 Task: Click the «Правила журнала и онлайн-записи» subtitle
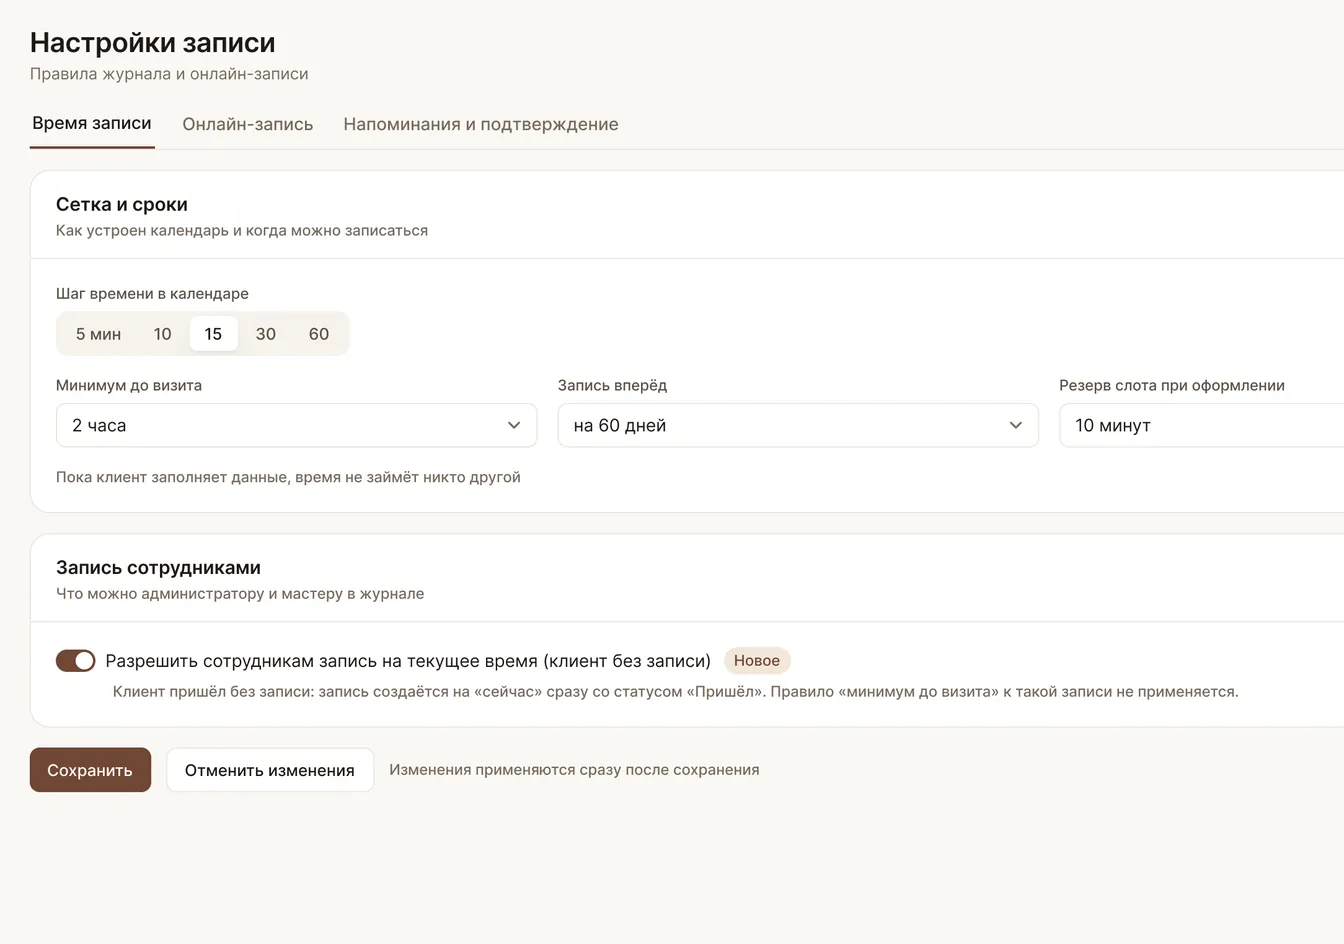(x=169, y=74)
